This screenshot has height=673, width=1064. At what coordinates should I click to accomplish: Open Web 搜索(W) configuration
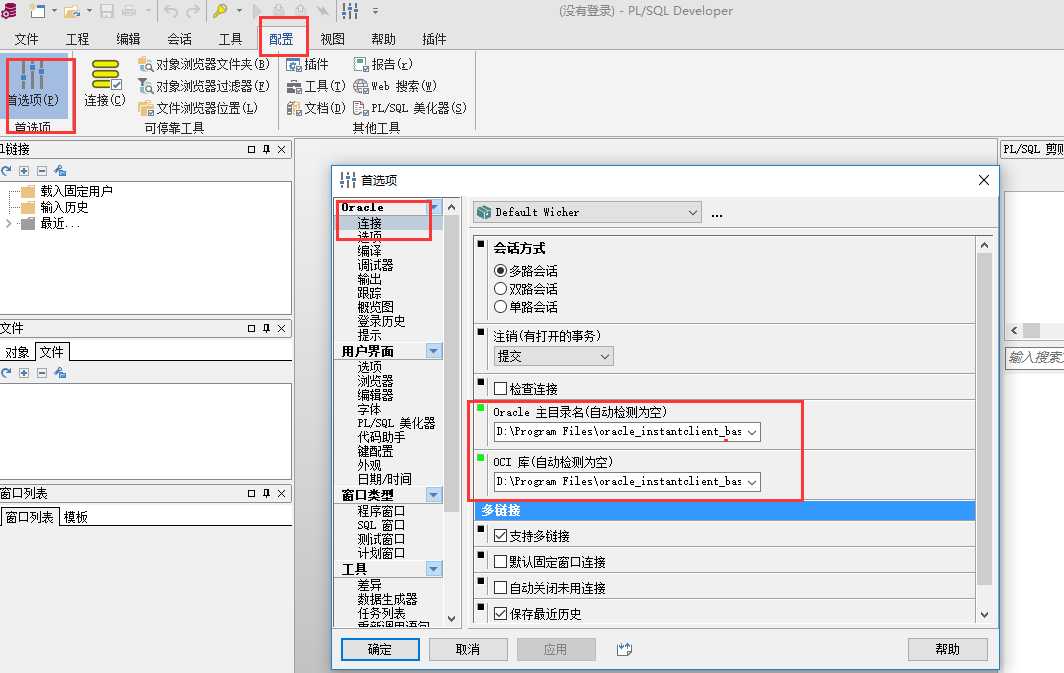coord(395,86)
